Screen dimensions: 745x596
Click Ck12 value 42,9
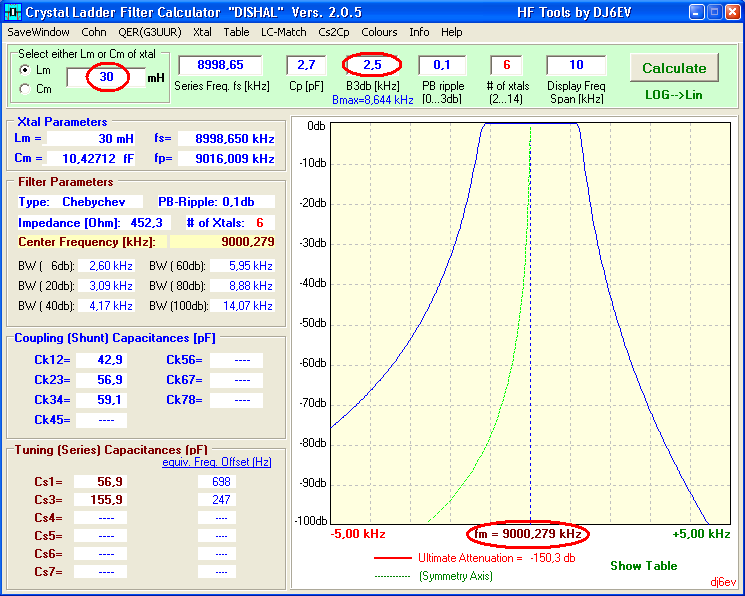[x=102, y=360]
